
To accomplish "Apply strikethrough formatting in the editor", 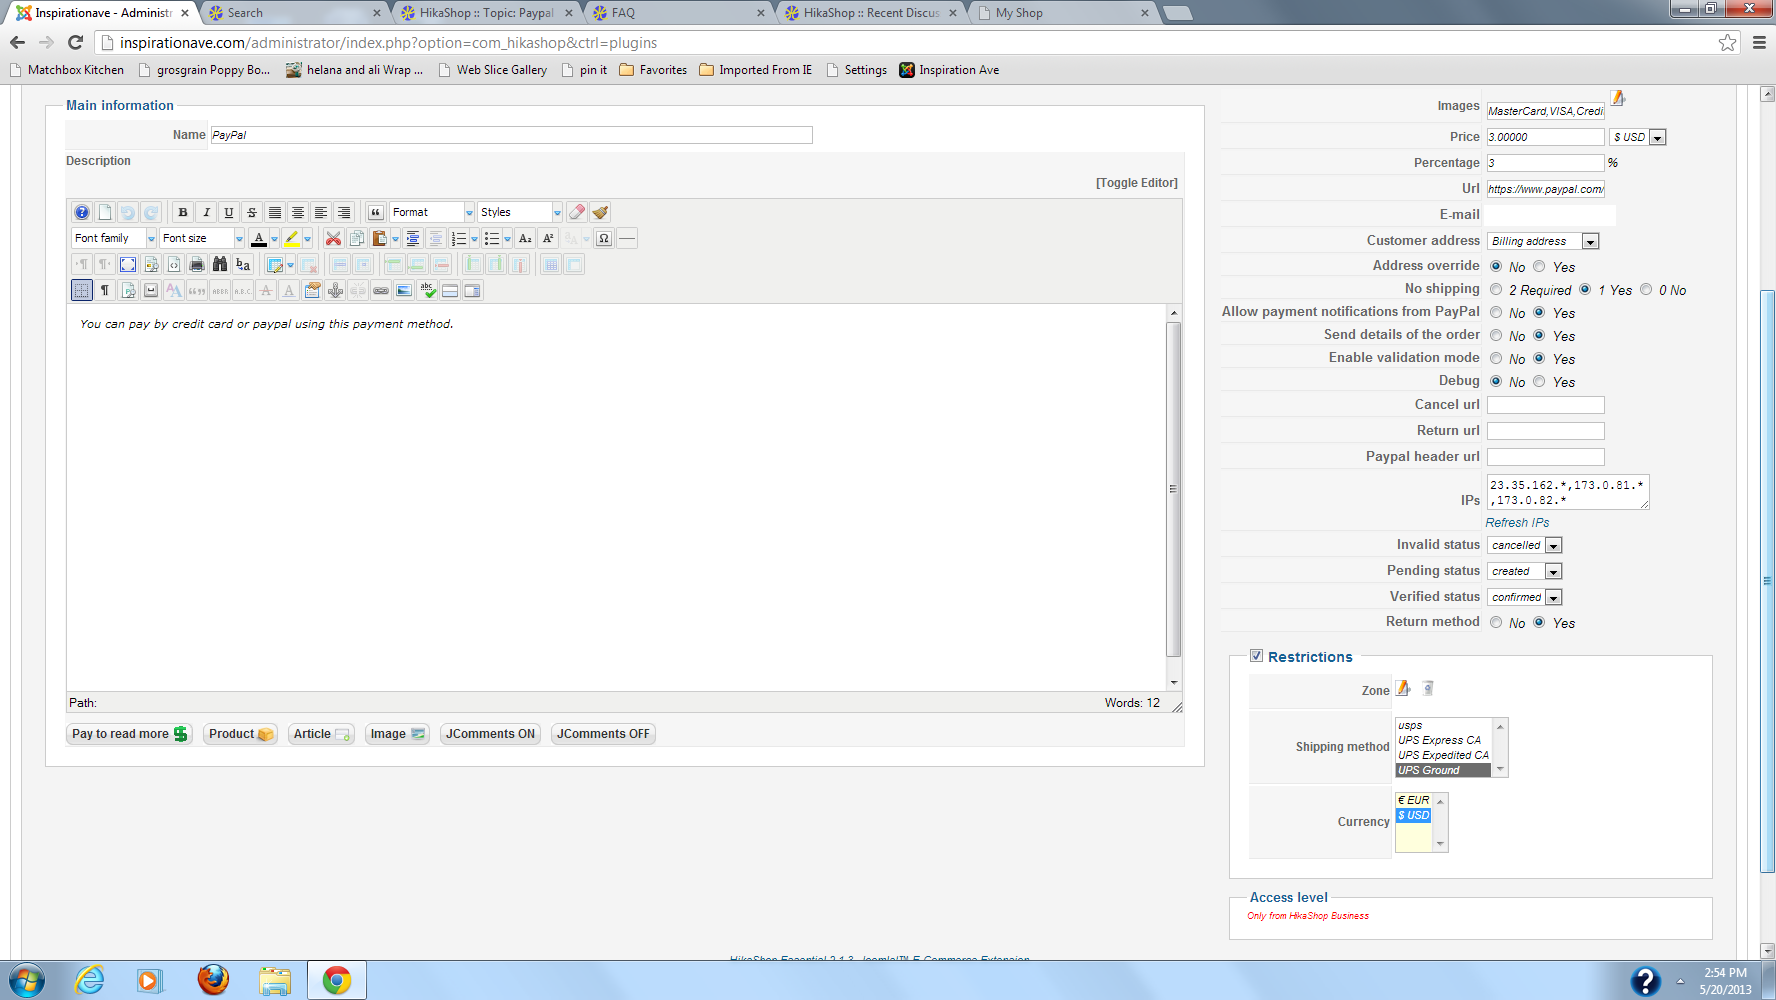I will [x=252, y=212].
